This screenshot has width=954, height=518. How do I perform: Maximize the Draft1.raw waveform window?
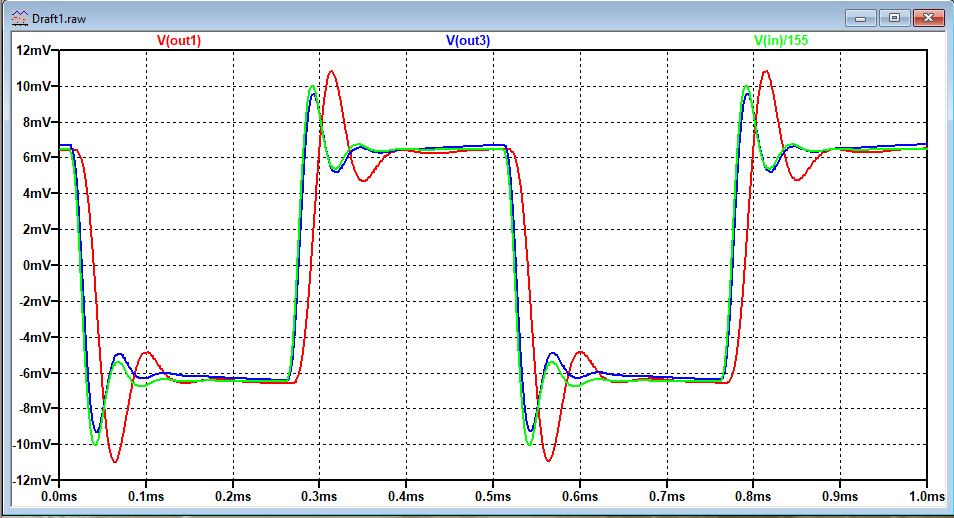coord(894,18)
